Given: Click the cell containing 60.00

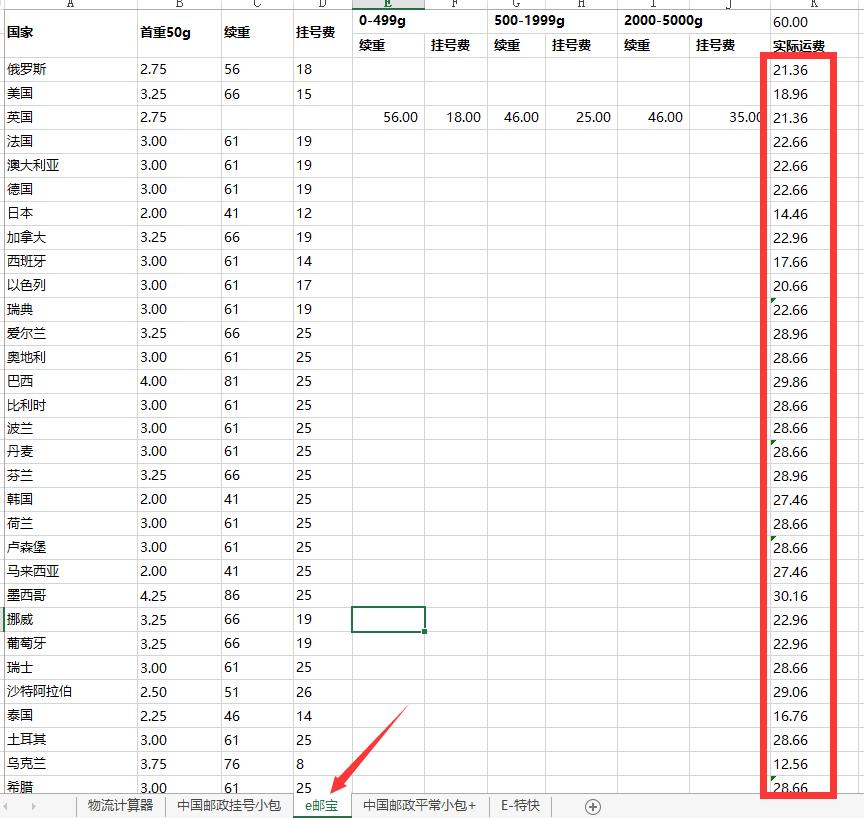Looking at the screenshot, I should pyautogui.click(x=799, y=22).
